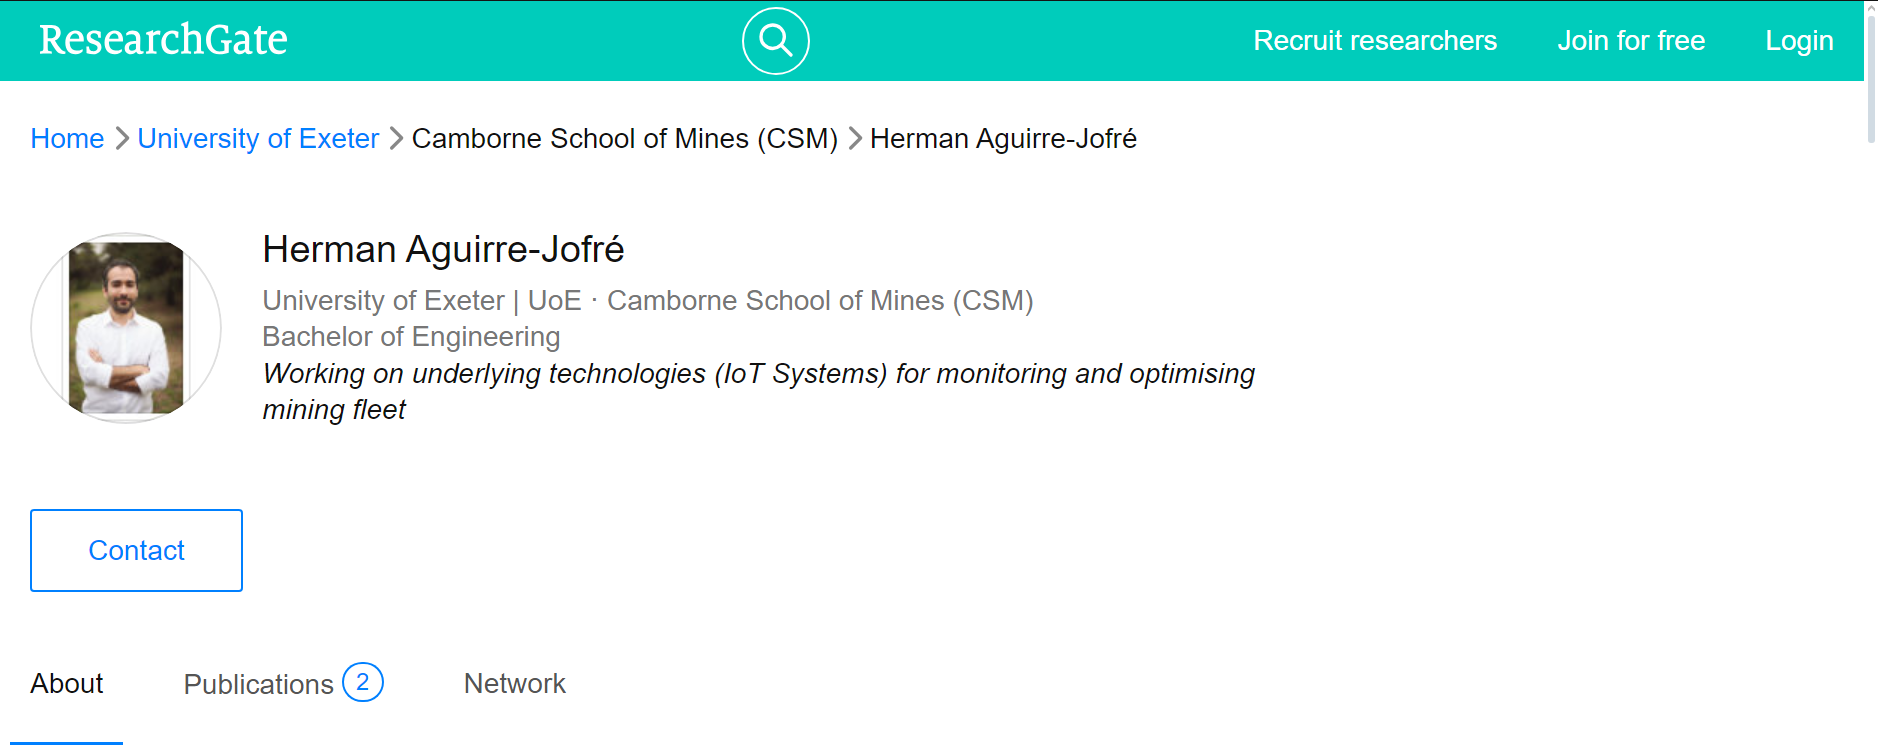Open Herman's profile photo

click(125, 328)
